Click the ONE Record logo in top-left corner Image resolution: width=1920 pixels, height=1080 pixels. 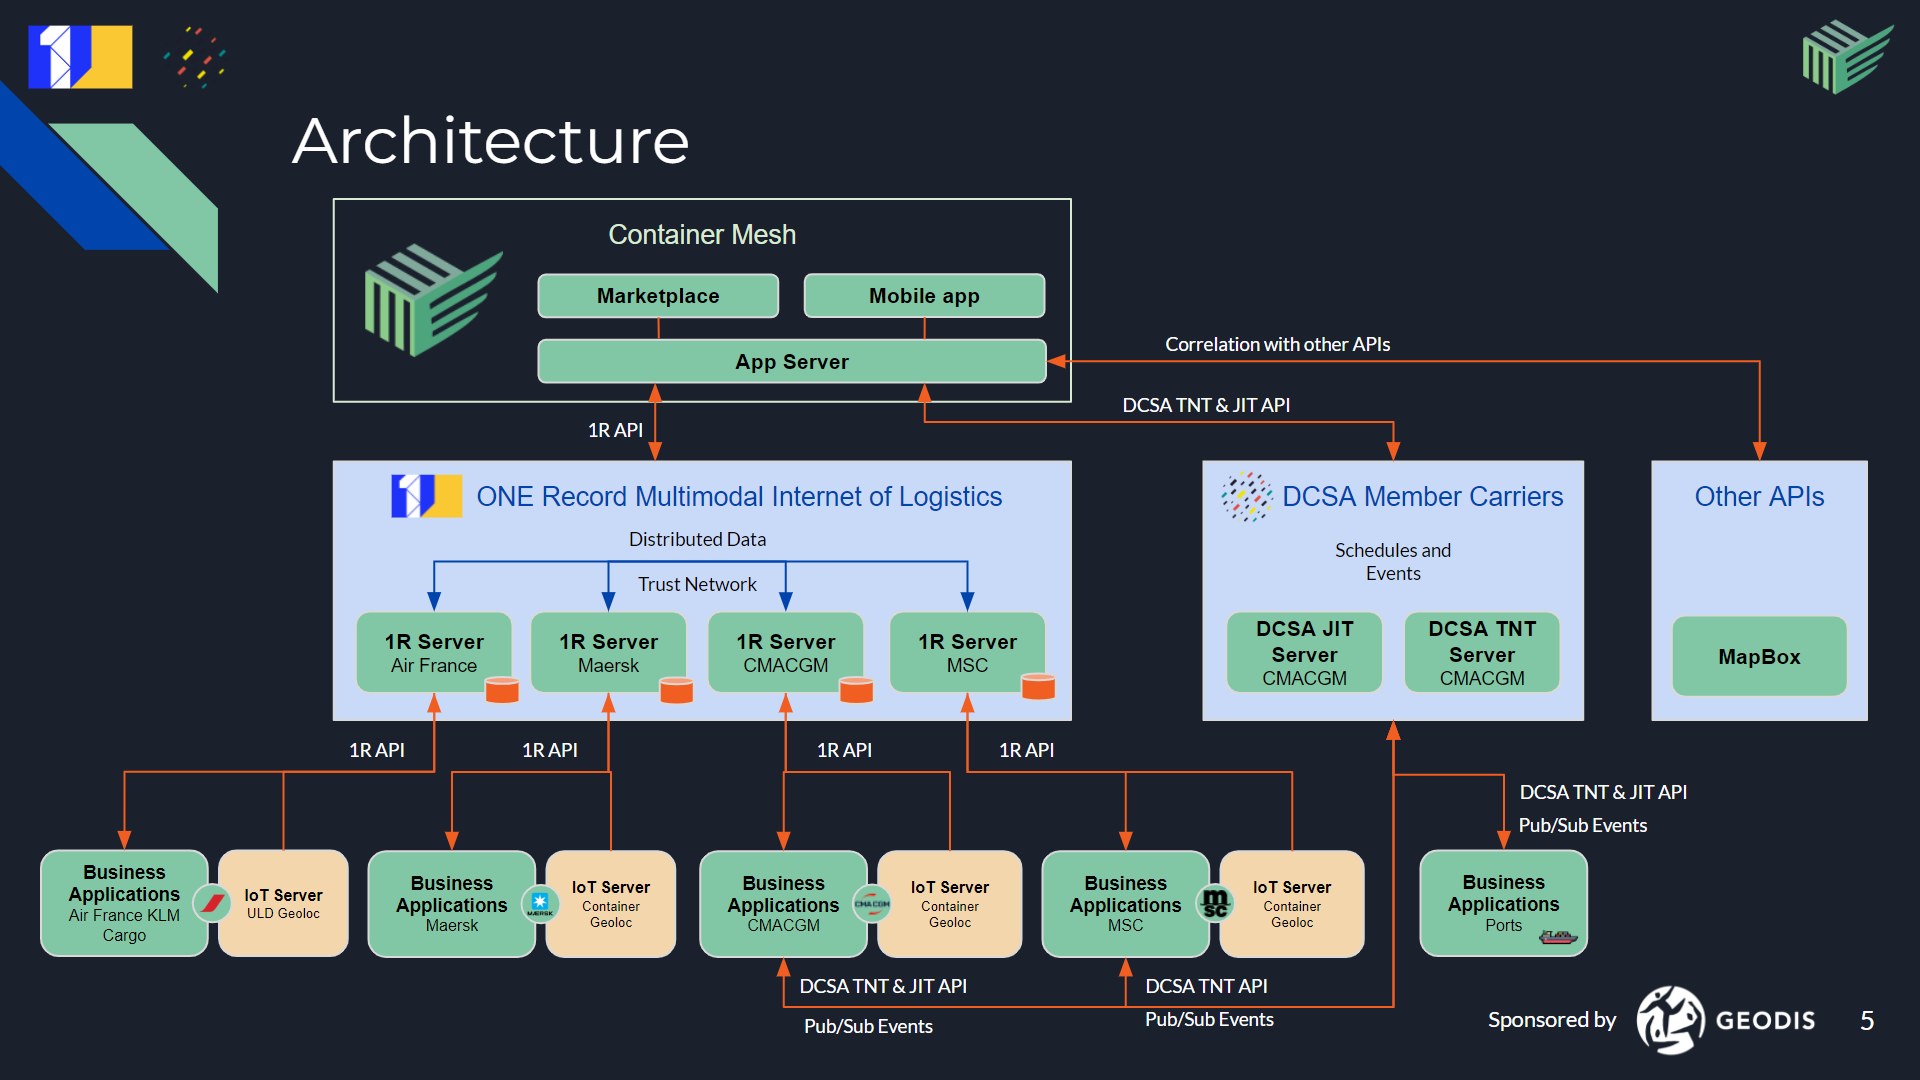click(80, 57)
